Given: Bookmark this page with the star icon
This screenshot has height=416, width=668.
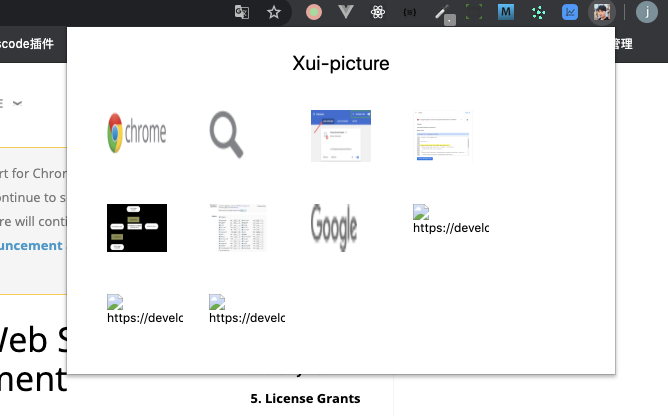Looking at the screenshot, I should 274,12.
